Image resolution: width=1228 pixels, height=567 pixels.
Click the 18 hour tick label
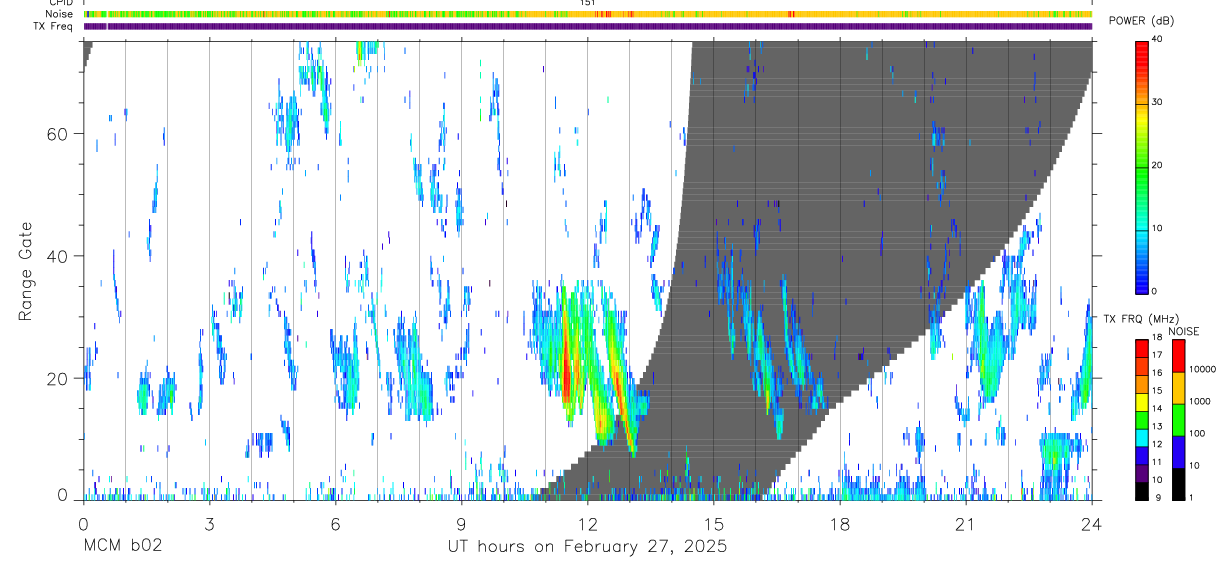pos(839,524)
